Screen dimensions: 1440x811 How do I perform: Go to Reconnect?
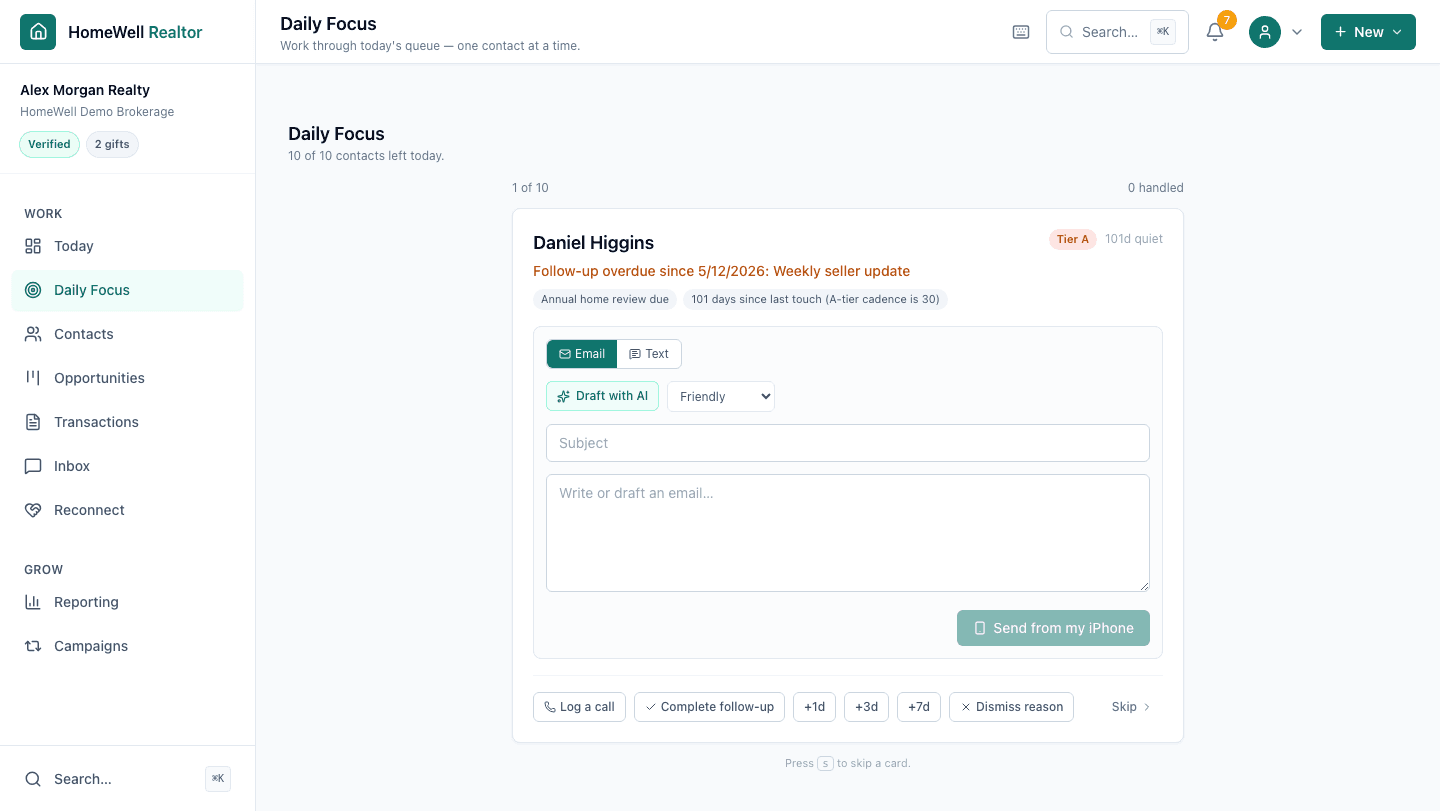click(x=127, y=510)
